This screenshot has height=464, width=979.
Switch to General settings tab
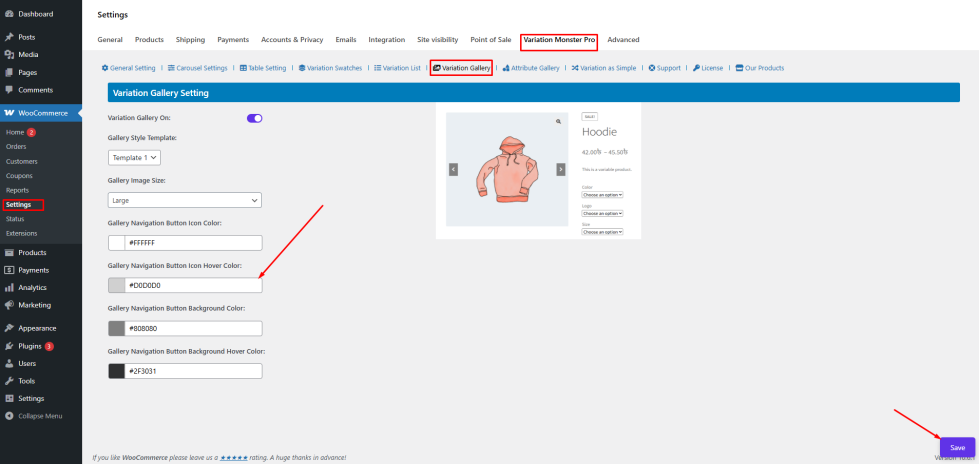(110, 39)
